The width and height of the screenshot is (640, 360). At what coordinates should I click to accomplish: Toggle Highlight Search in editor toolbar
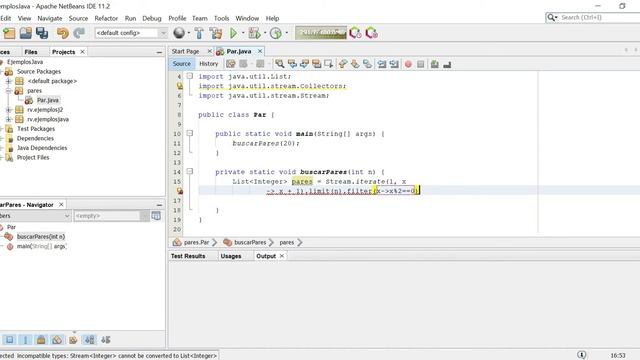coord(317,64)
